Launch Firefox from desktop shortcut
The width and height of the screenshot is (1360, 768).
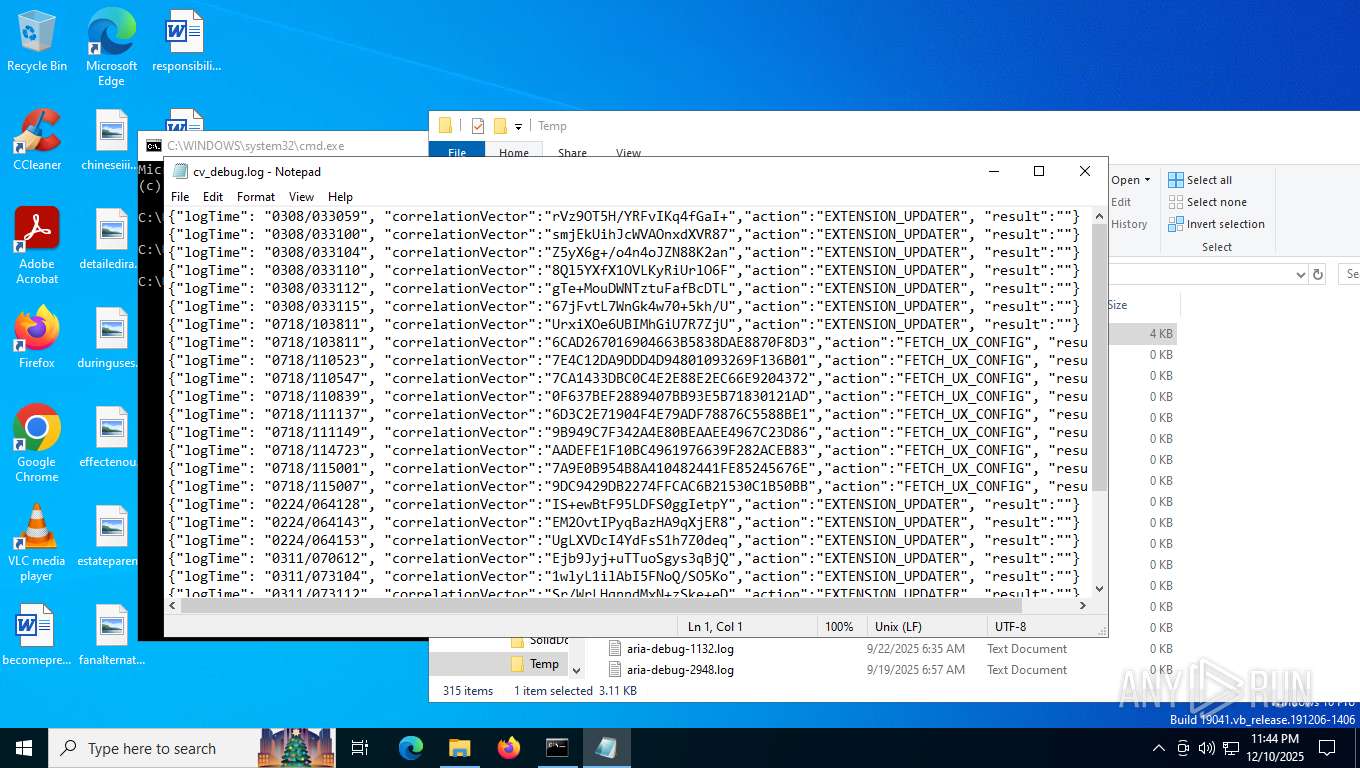tap(37, 337)
